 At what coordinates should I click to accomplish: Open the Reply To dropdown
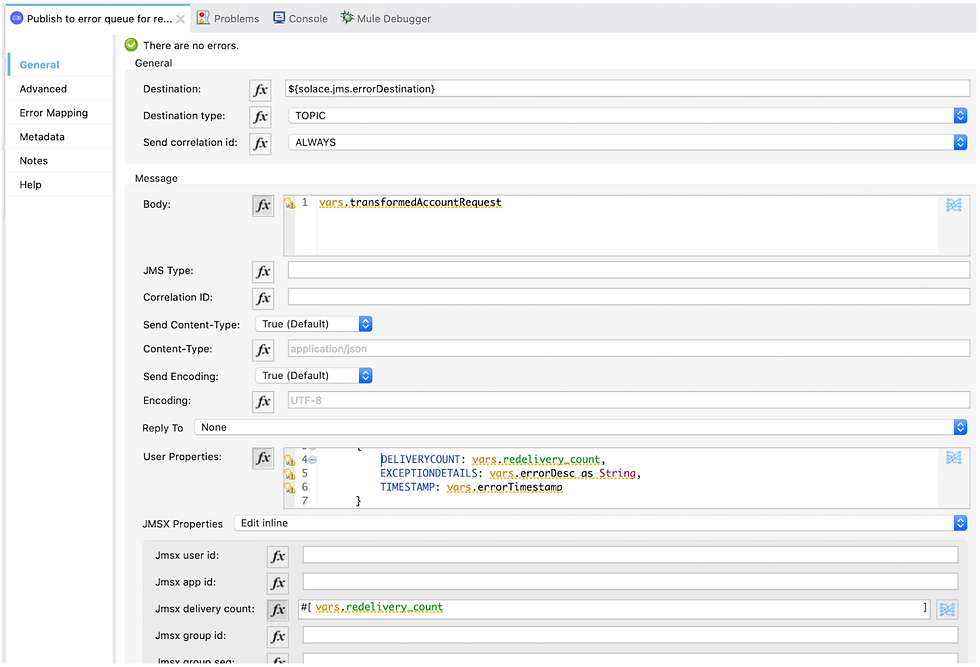point(581,428)
